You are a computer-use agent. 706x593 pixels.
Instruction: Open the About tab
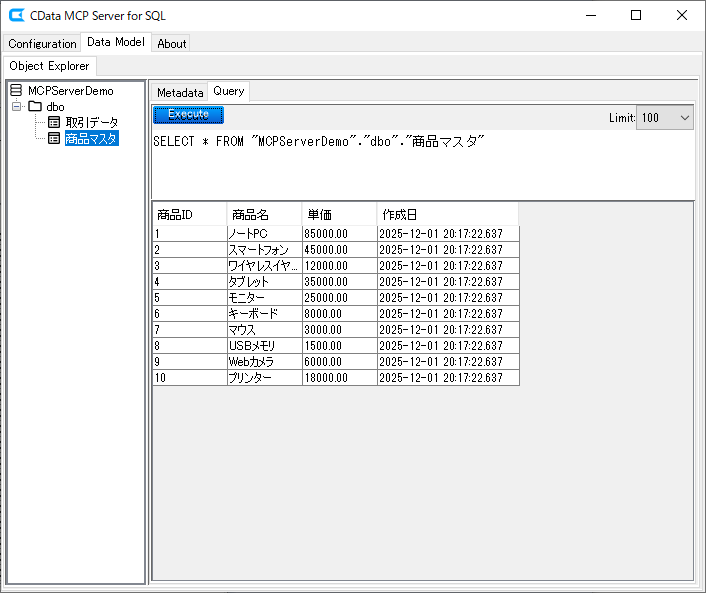[172, 44]
